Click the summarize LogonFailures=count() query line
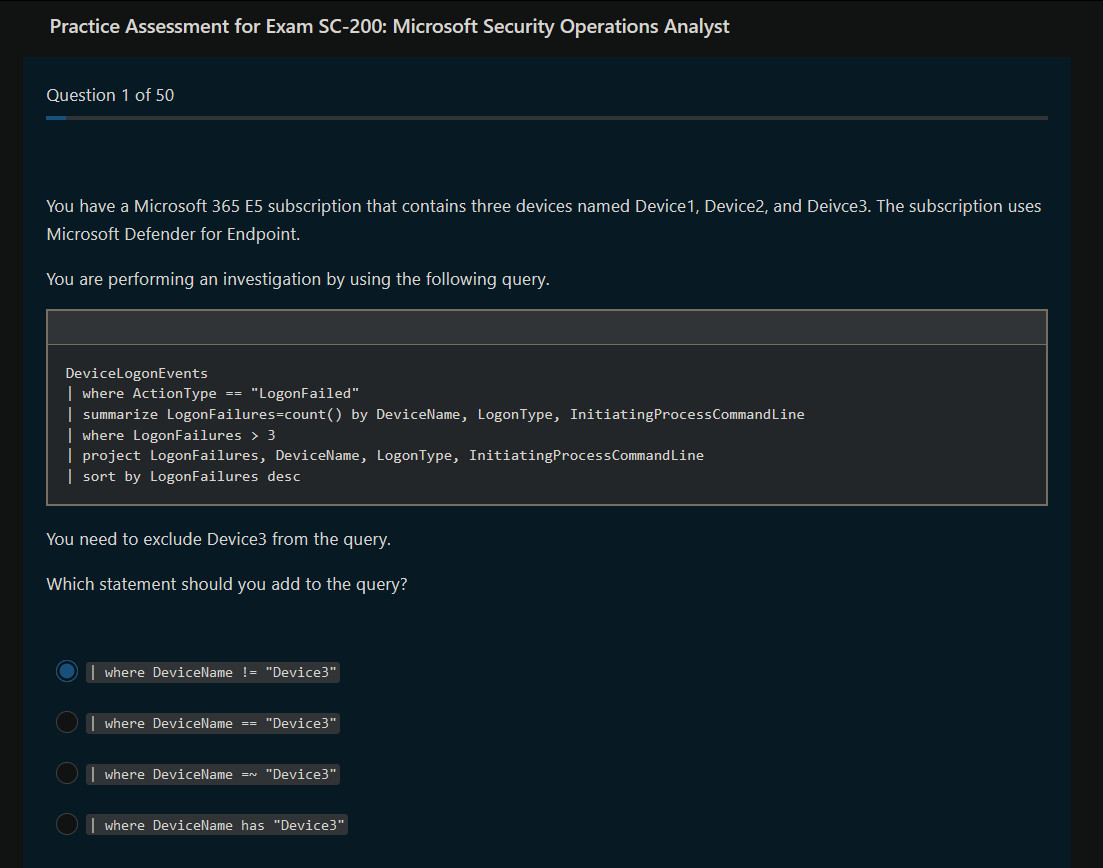Viewport: 1103px width, 868px height. 435,414
